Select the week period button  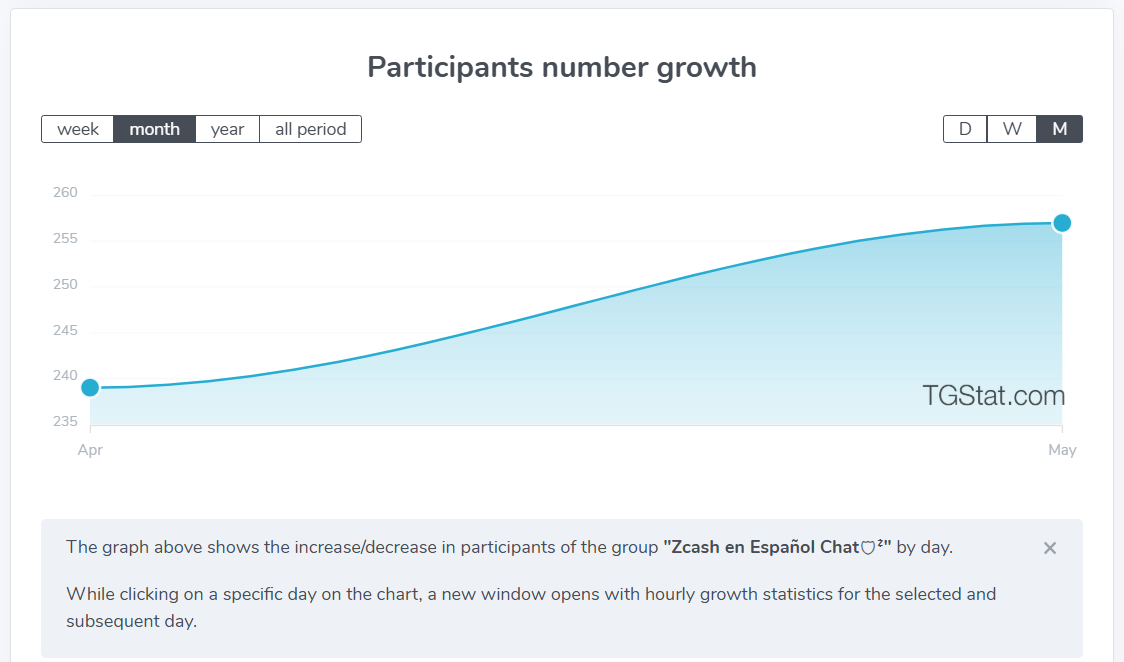point(77,129)
